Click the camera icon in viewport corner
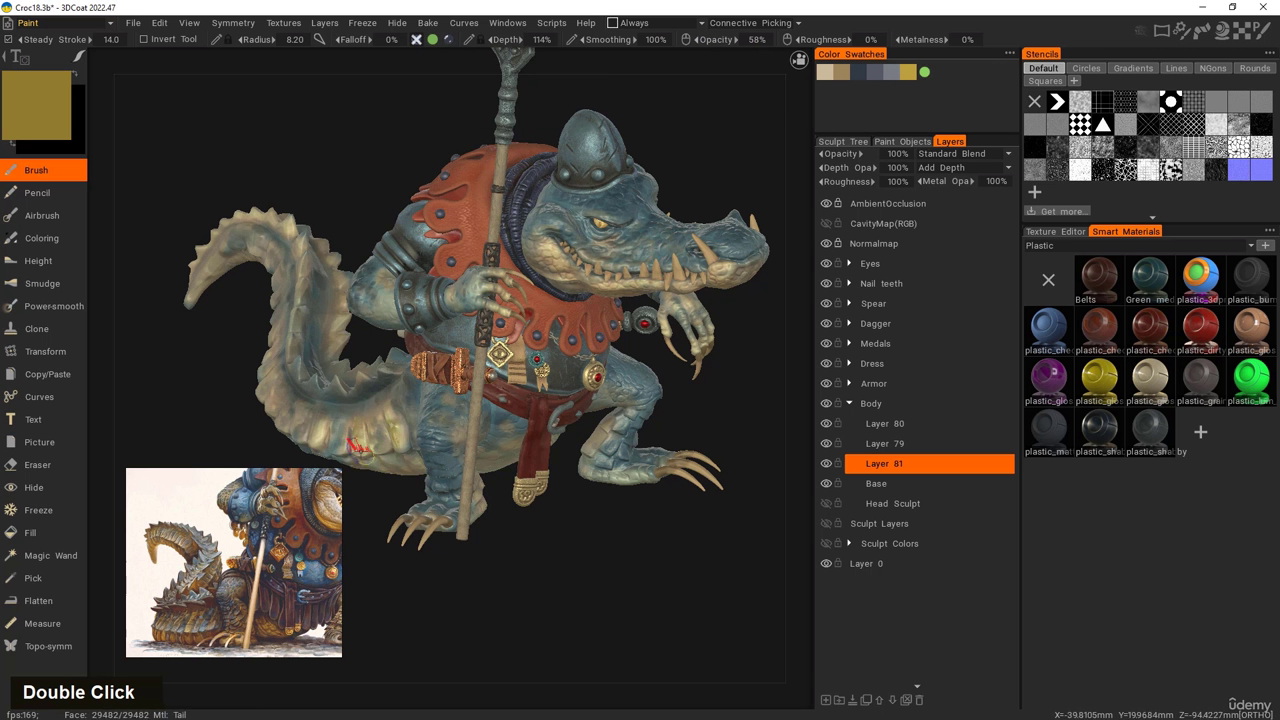1280x720 pixels. [x=799, y=61]
